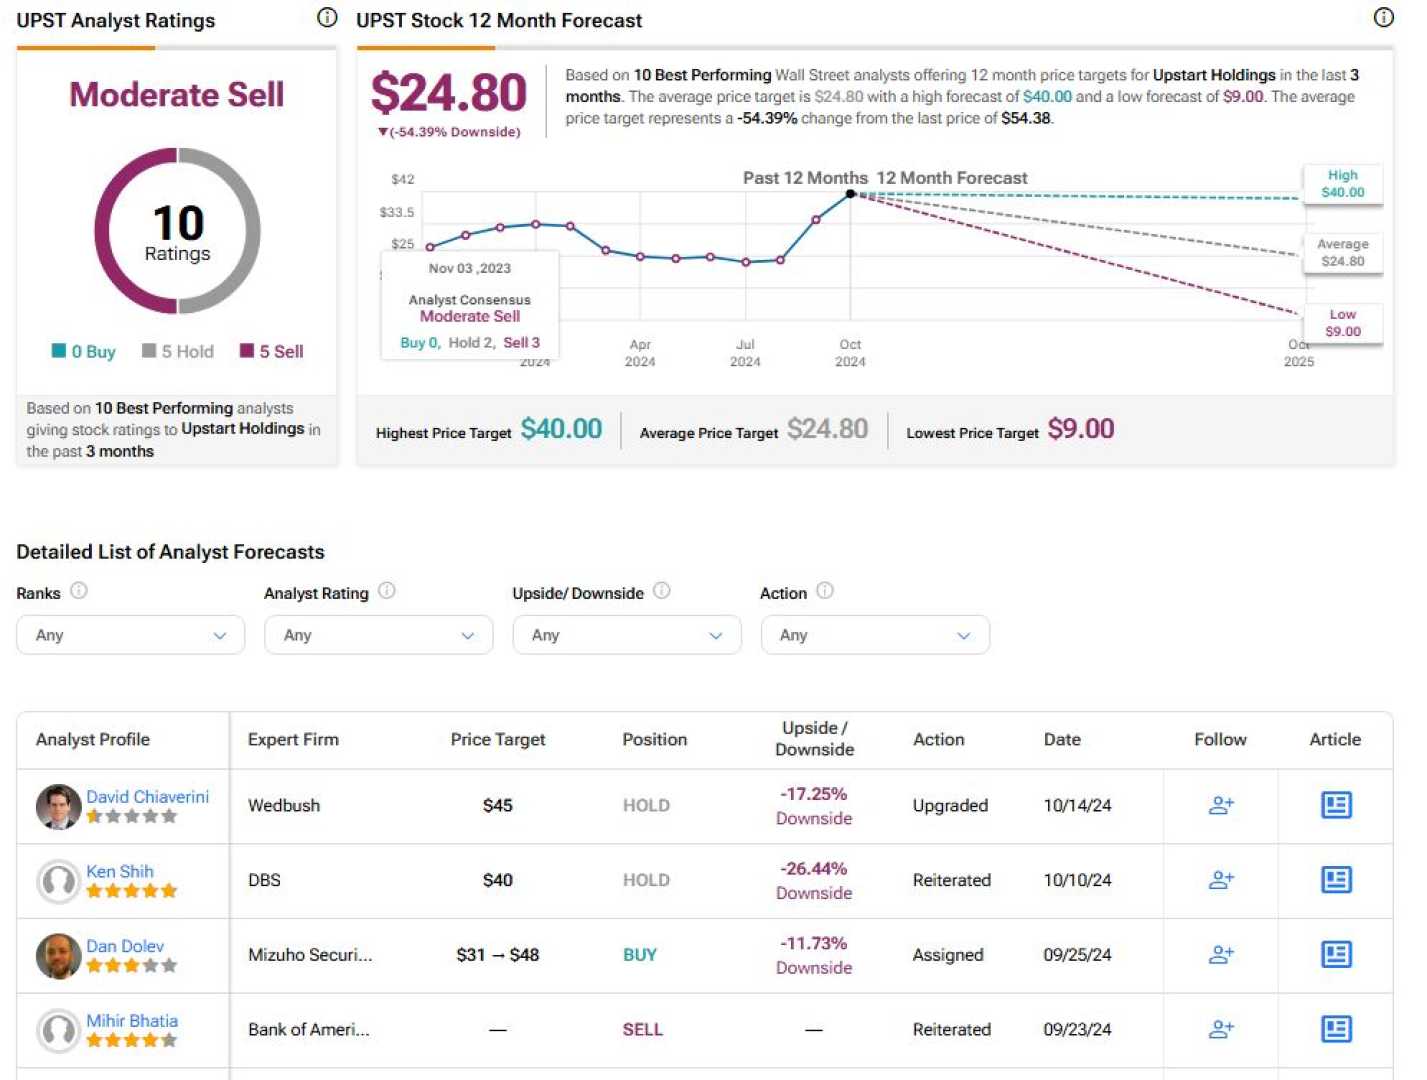Click the Ranks info icon

click(79, 591)
